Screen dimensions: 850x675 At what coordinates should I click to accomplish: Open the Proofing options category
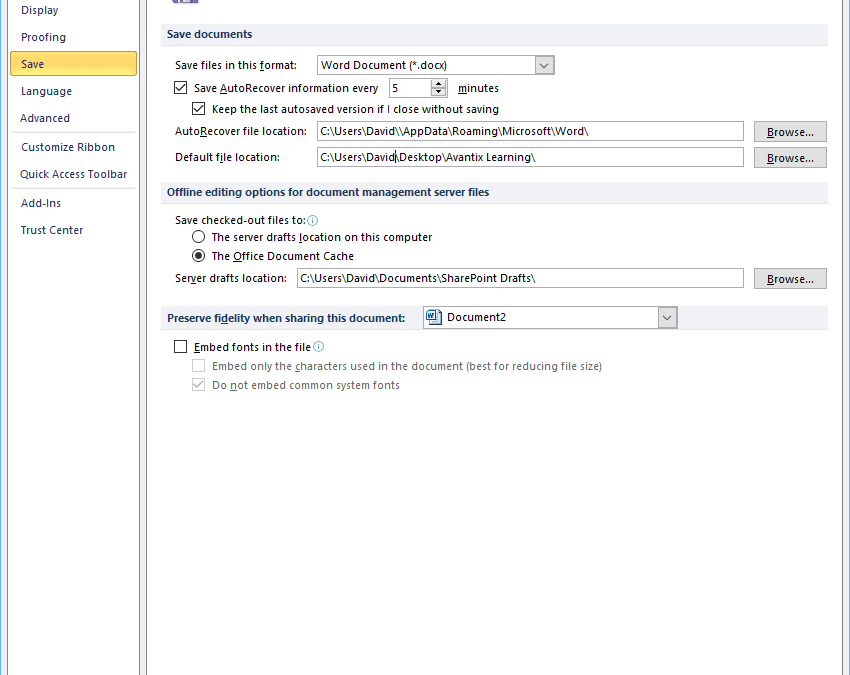44,37
